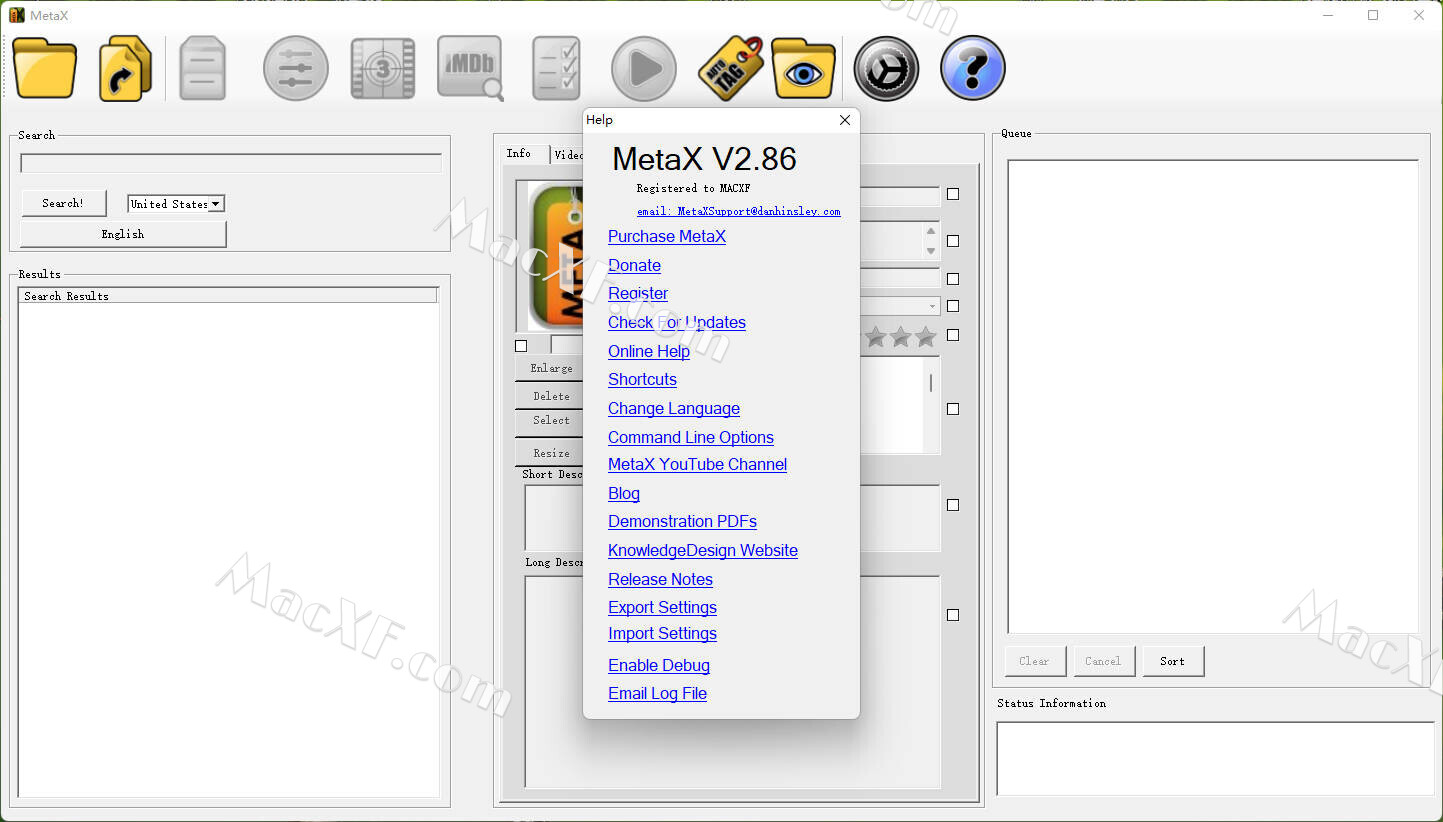Viewport: 1443px width, 822px height.
Task: Open the United States country dropdown
Action: [x=217, y=203]
